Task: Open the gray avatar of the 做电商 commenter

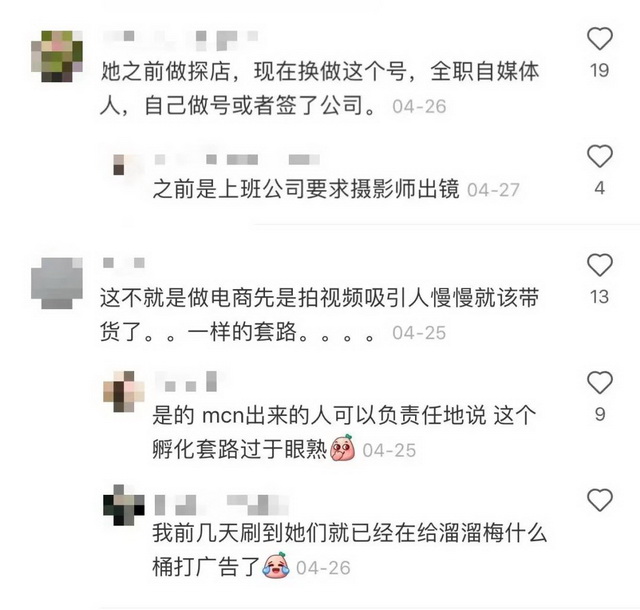Action: click(x=57, y=283)
